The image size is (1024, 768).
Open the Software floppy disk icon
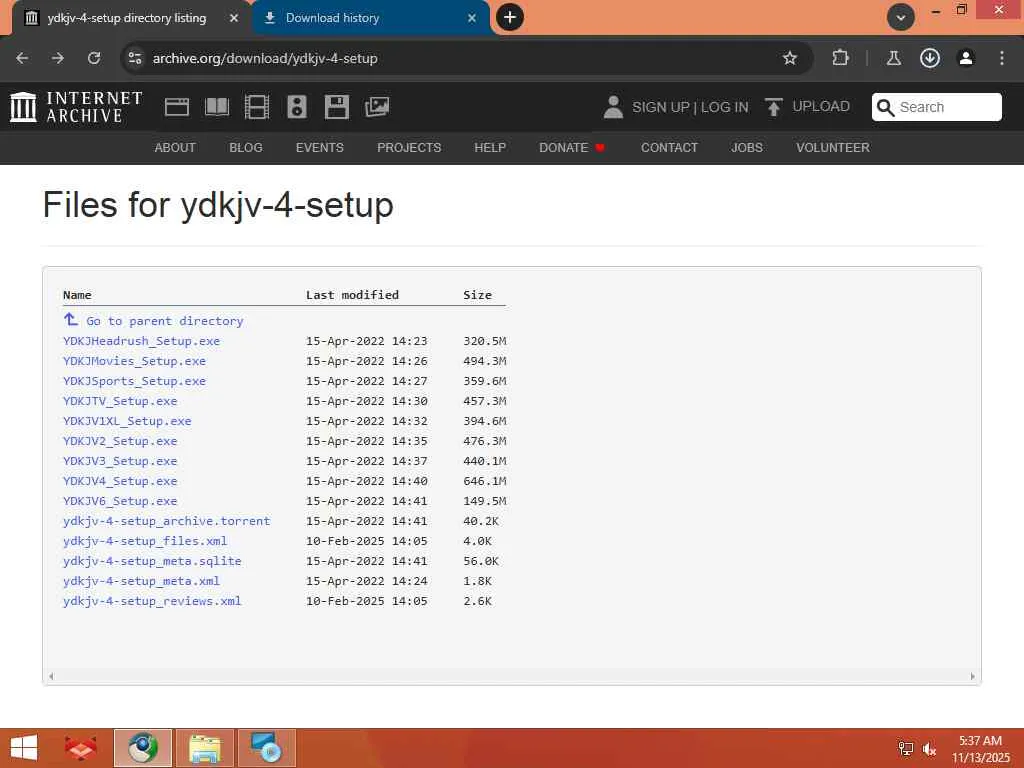point(337,107)
